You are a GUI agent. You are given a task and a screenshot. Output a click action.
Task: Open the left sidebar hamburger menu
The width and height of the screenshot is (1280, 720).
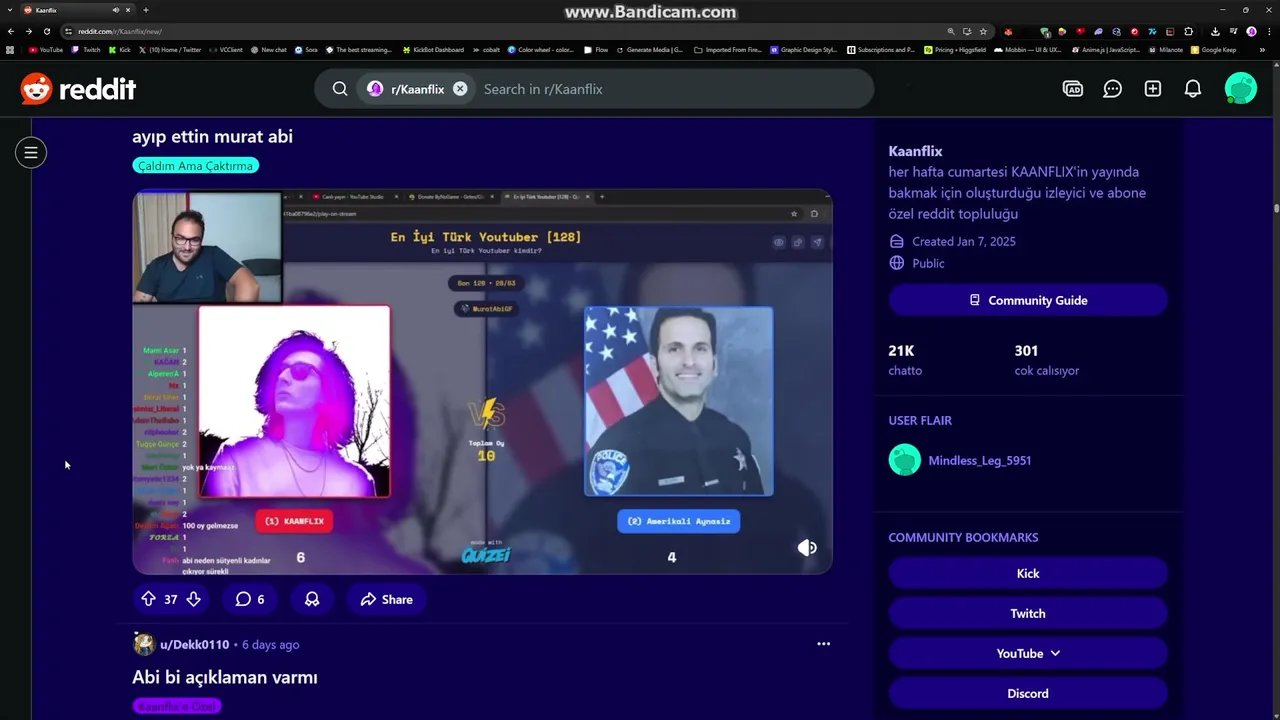click(31, 153)
